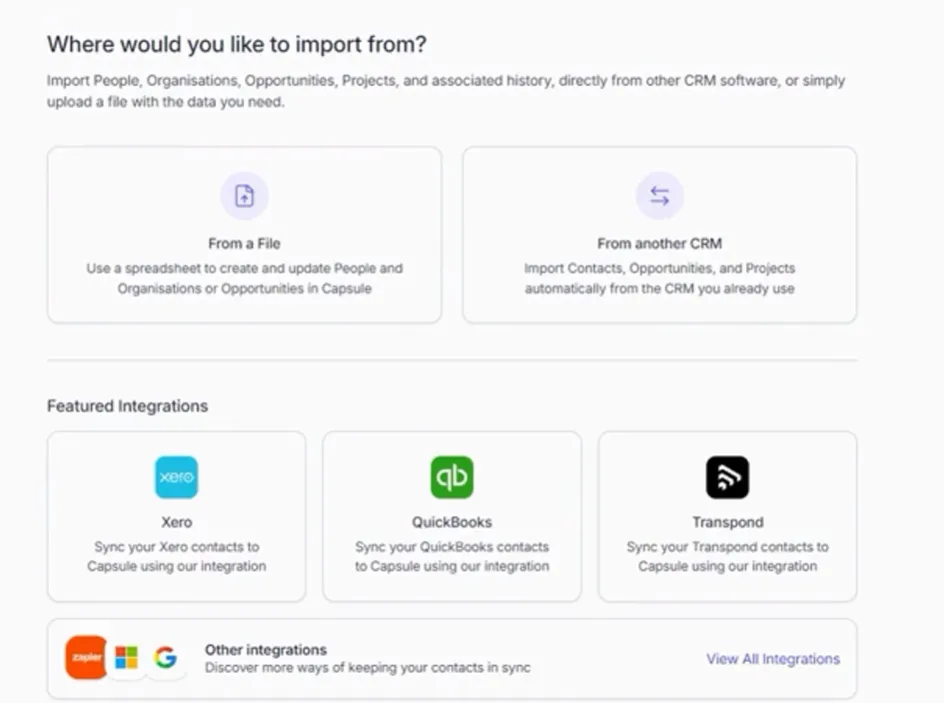Click the black Transpond logo
944x703 pixels.
tap(727, 478)
